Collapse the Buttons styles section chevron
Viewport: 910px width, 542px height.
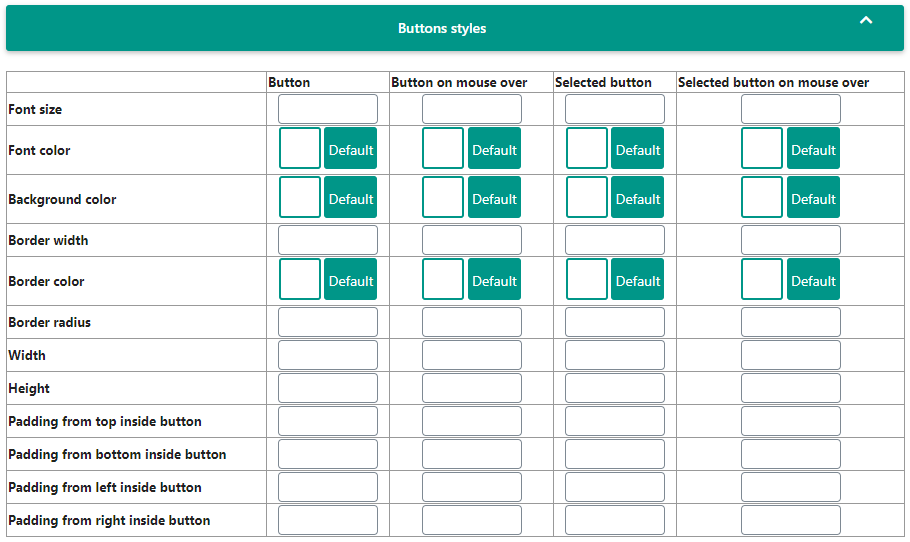point(866,20)
